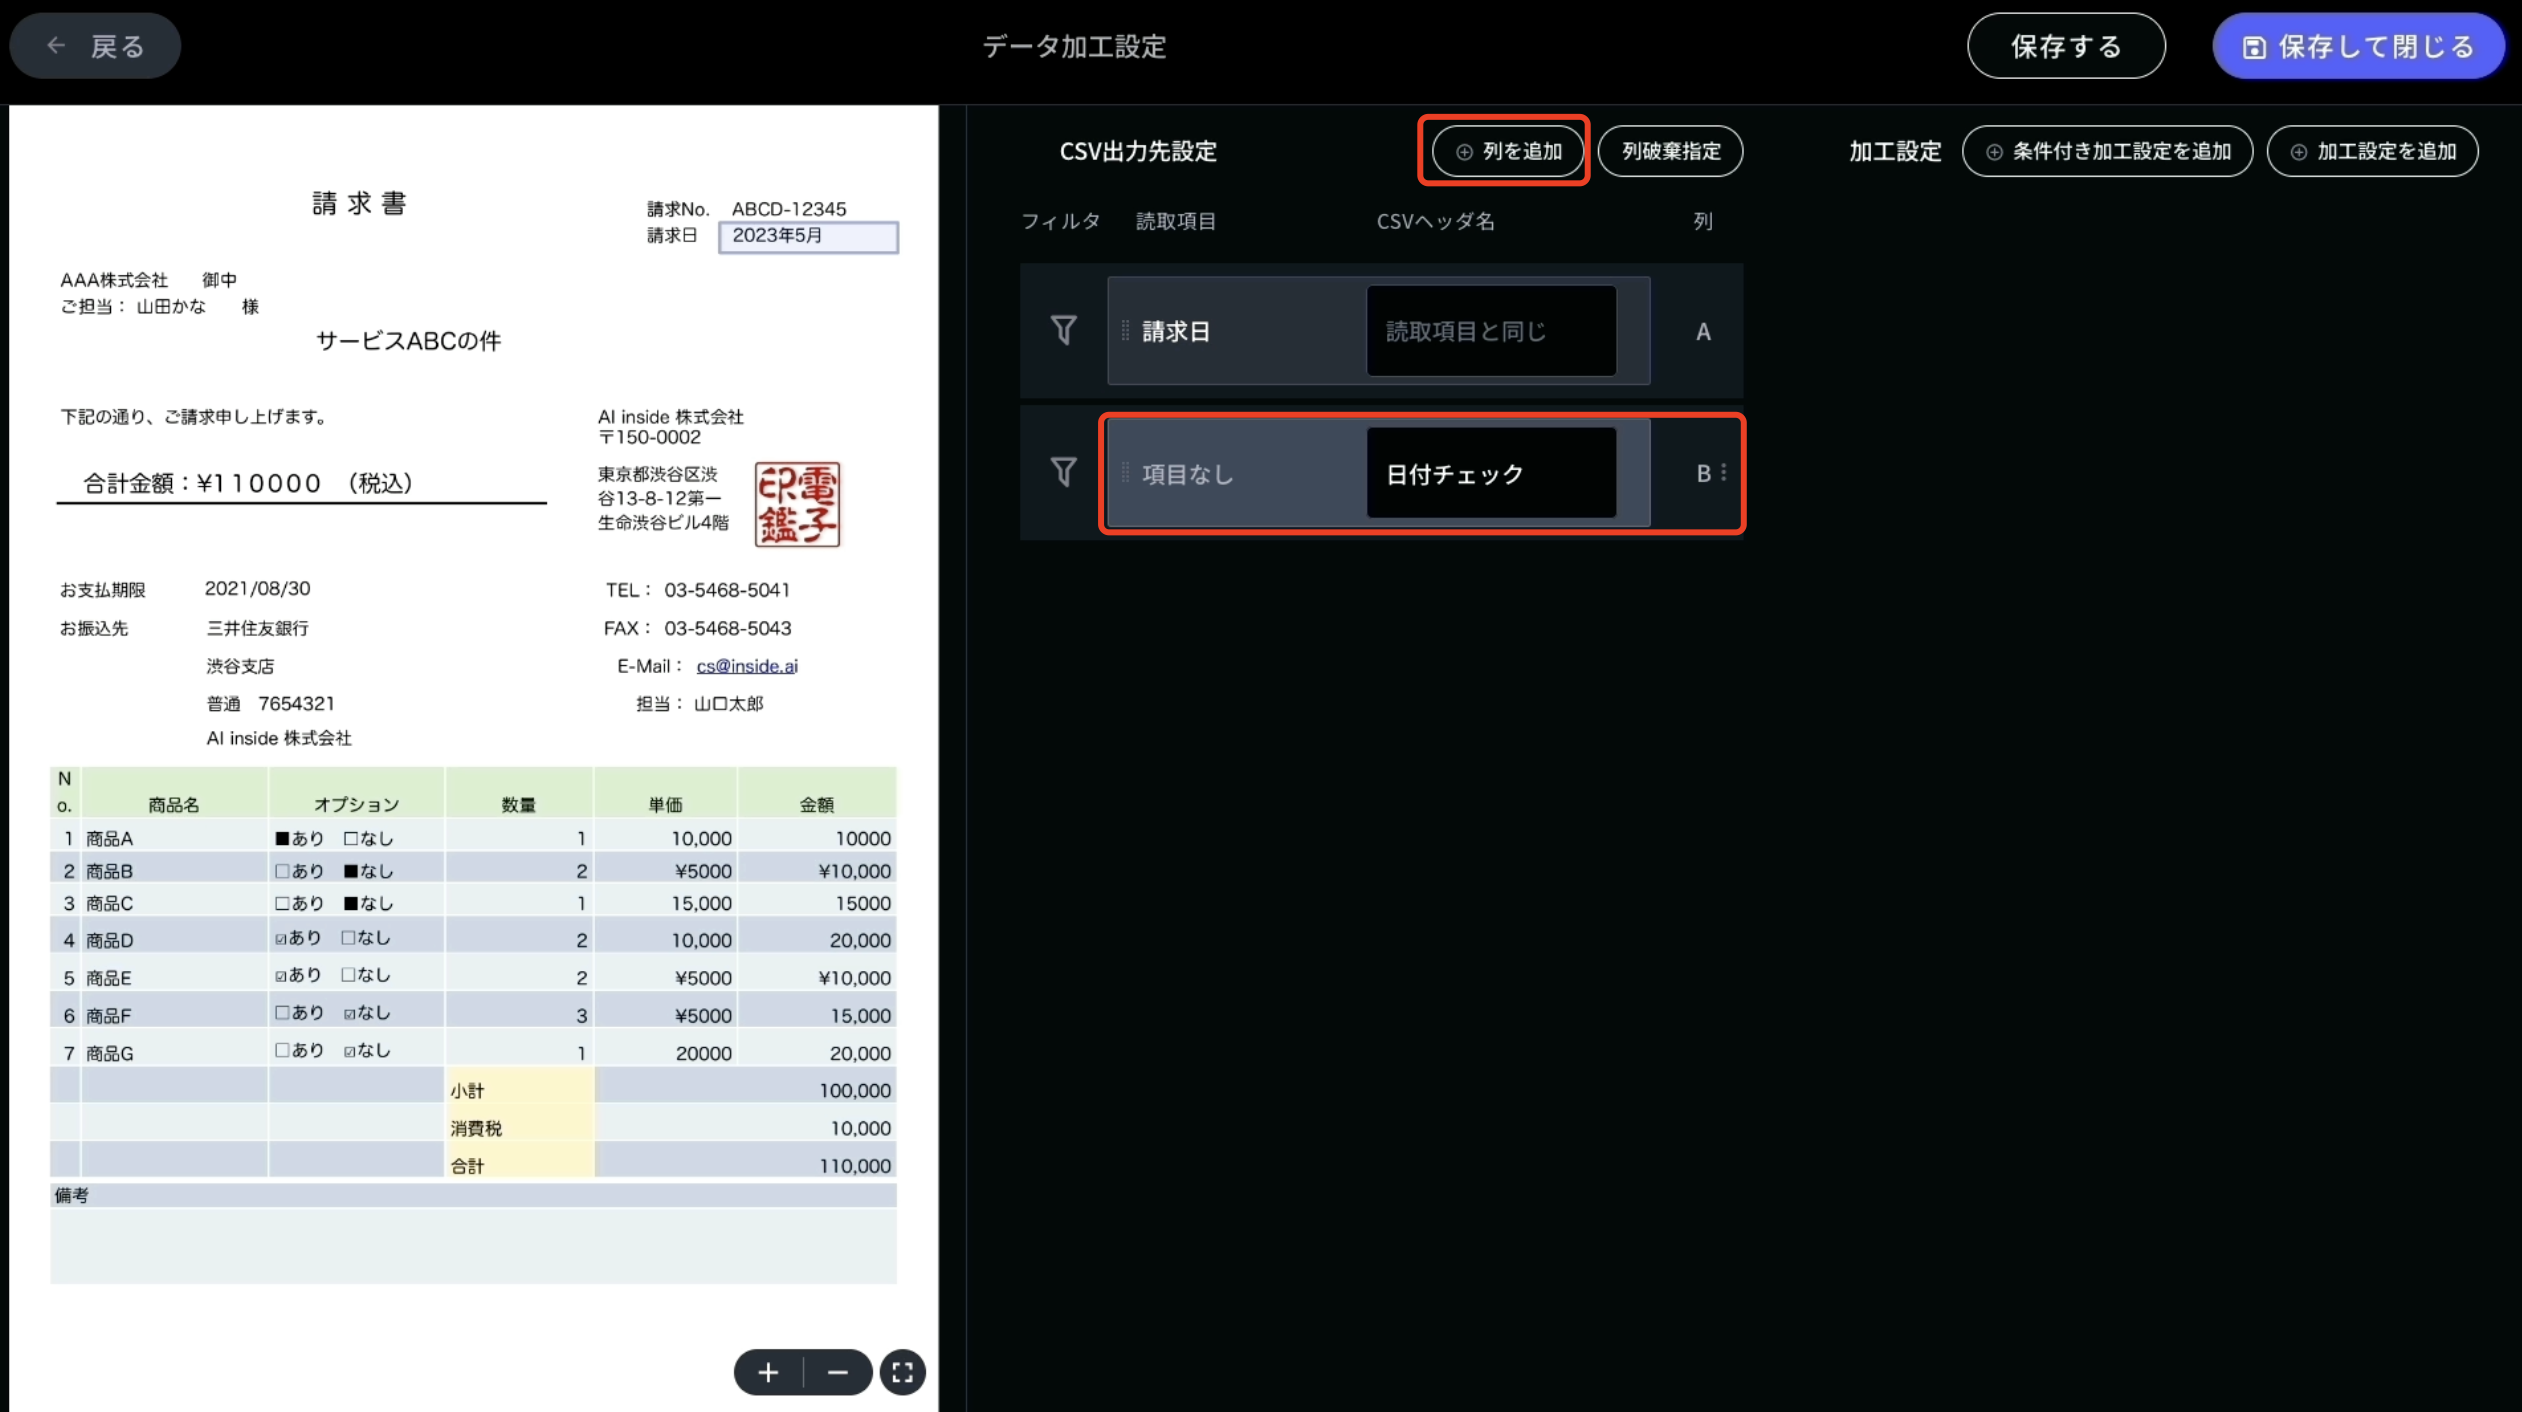The width and height of the screenshot is (2522, 1412).
Task: Zoom into the invoice preview with plus icon
Action: pos(768,1372)
